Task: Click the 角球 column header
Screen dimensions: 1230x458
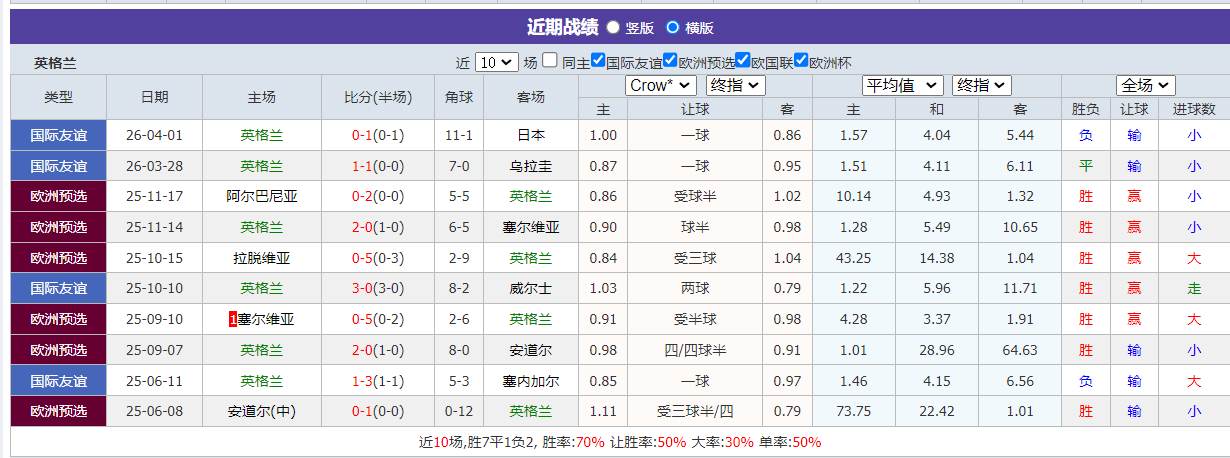Action: (x=459, y=97)
